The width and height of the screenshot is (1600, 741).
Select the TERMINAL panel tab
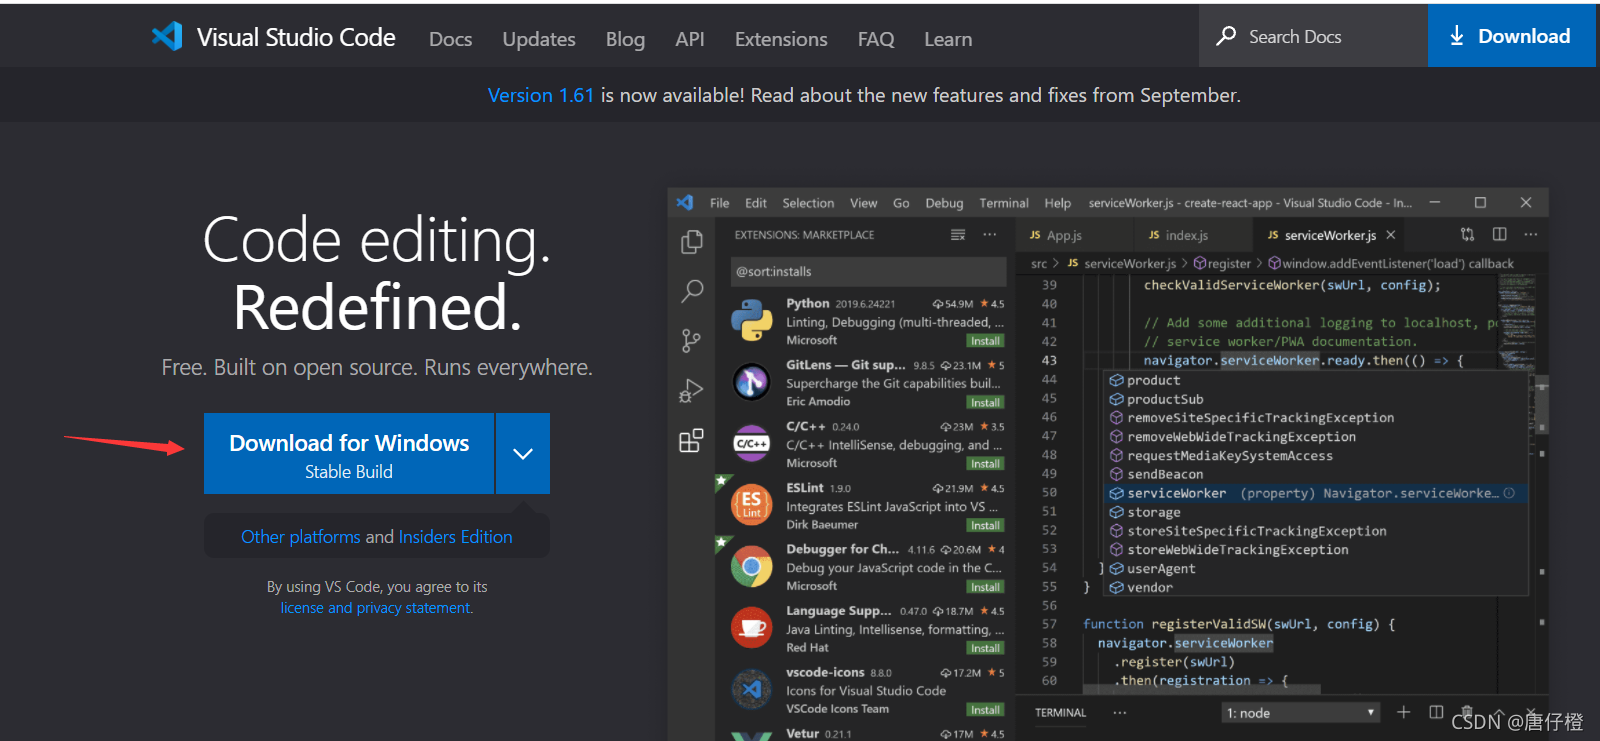[x=1060, y=713]
